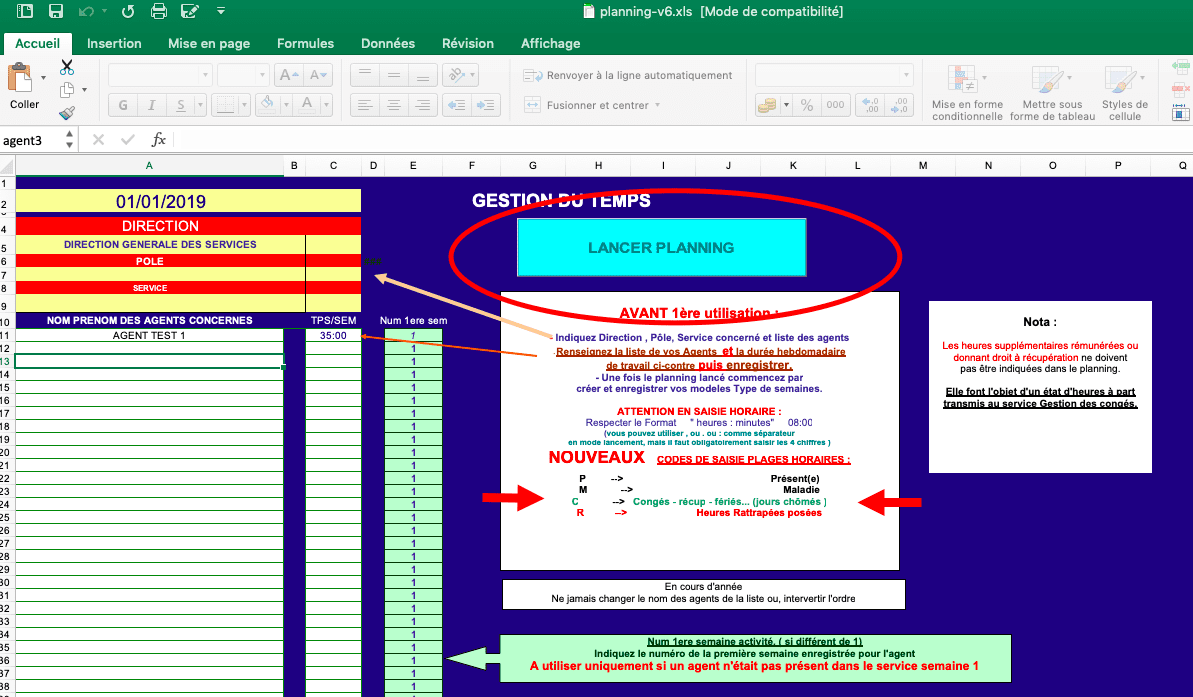The width and height of the screenshot is (1193, 697).
Task: Open the Formules tab
Action: pyautogui.click(x=305, y=43)
